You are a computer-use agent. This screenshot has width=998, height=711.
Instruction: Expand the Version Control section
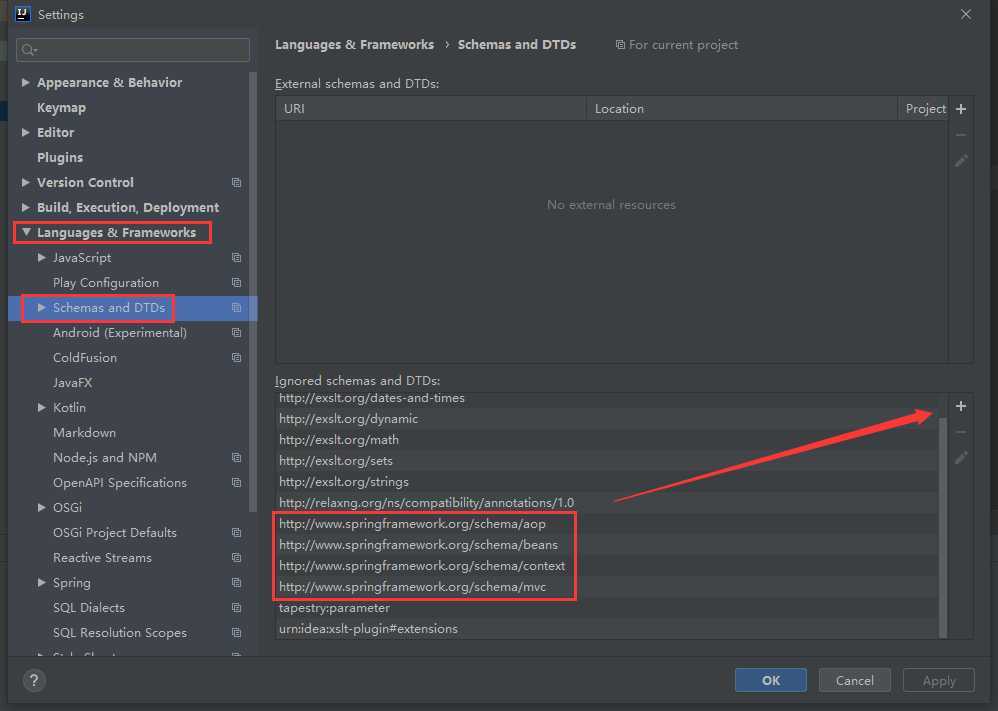coord(25,183)
